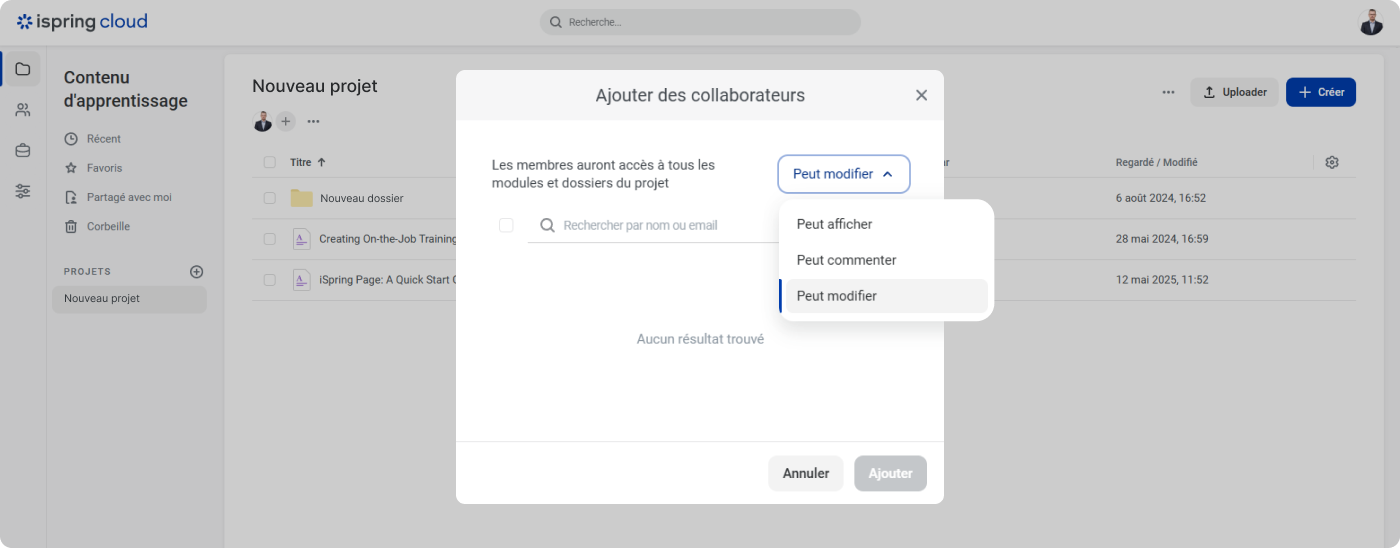Open the sliders settings icon in sidebar
This screenshot has height=548, width=1400.
click(x=22, y=191)
